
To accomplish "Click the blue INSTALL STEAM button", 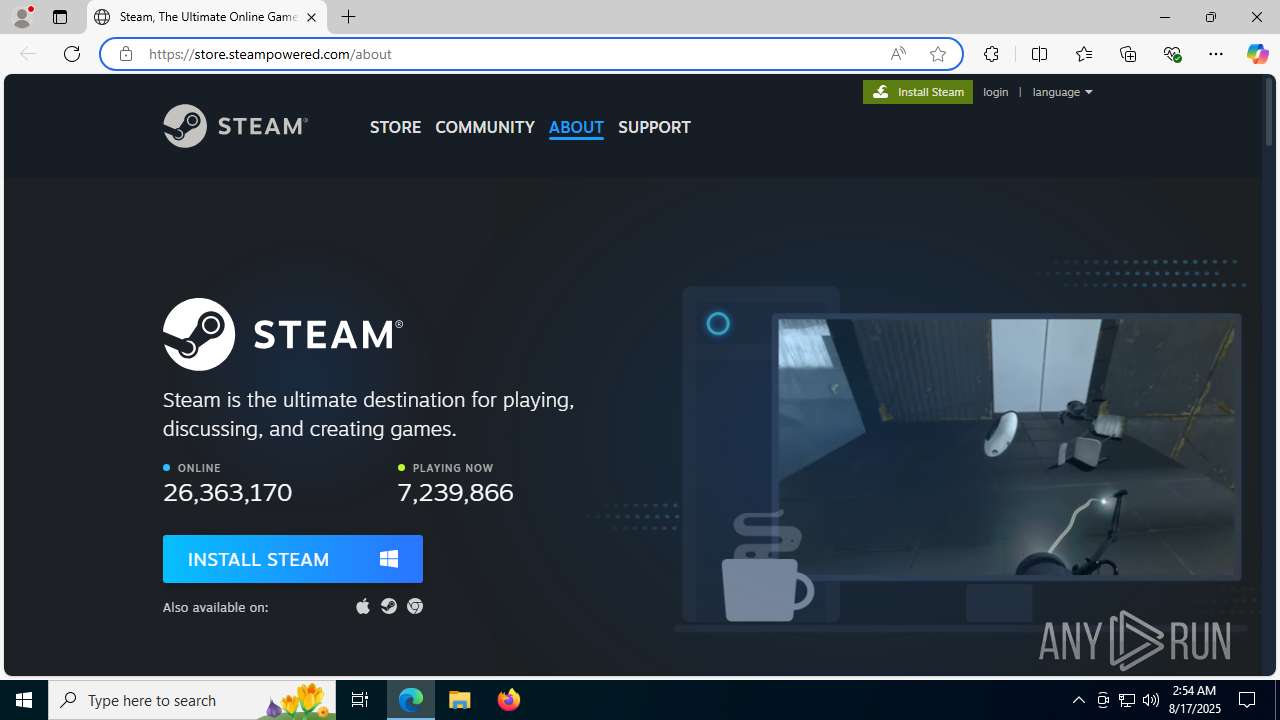I will 293,559.
